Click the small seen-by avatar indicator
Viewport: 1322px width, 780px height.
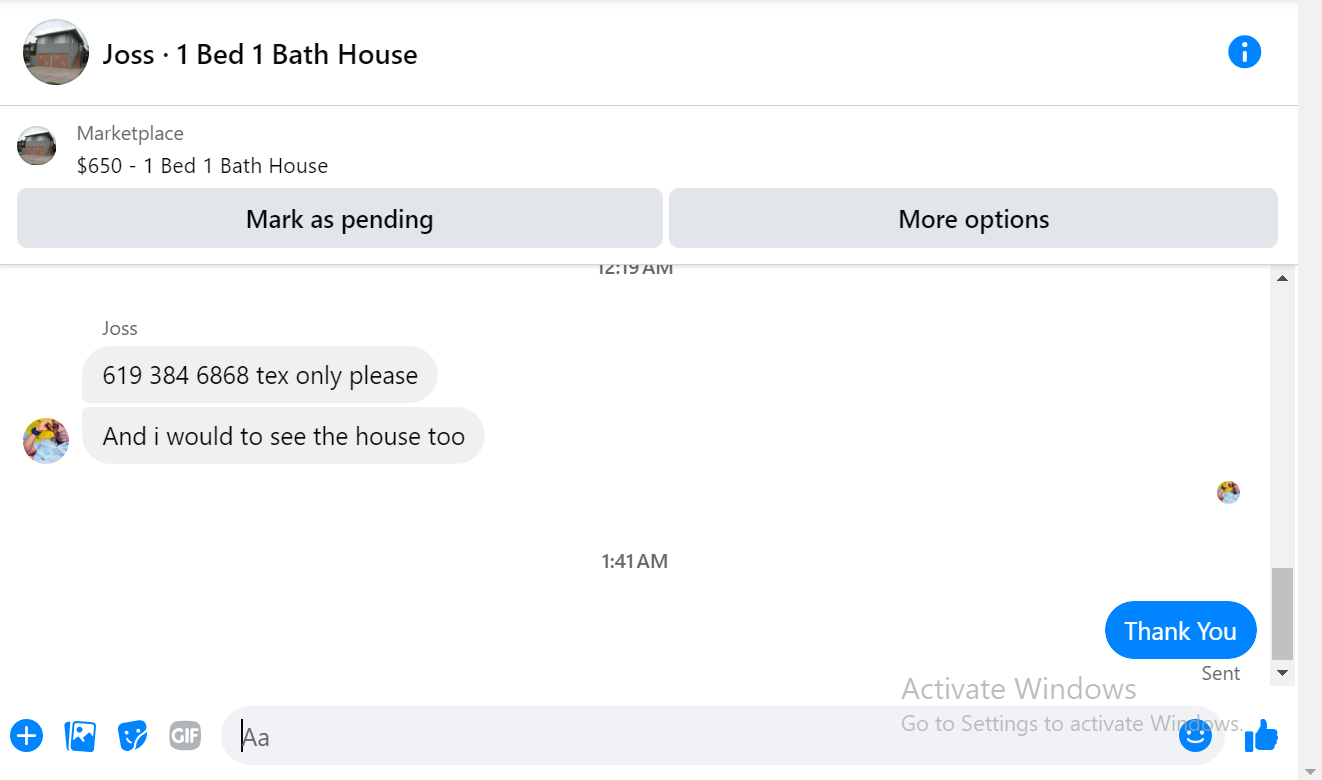point(1228,492)
